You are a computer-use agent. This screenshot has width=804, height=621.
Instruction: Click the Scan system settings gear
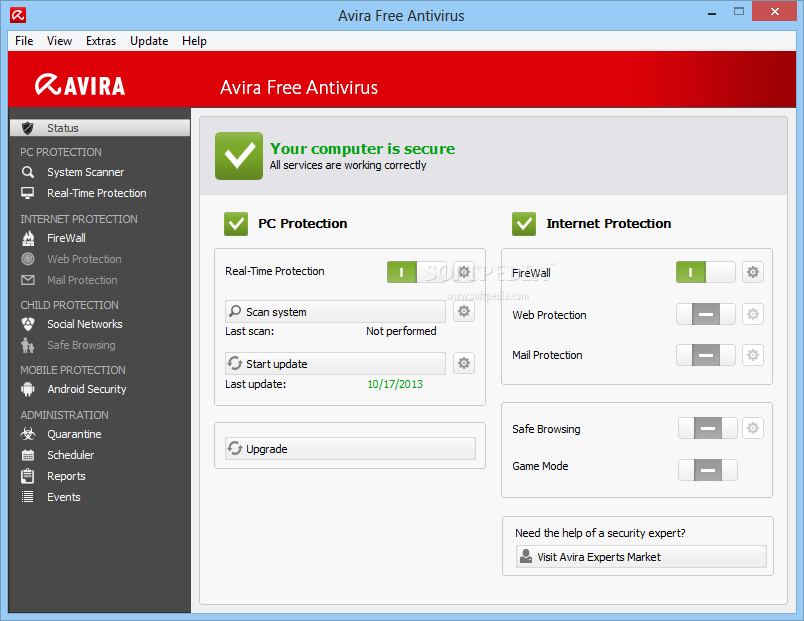coord(464,312)
